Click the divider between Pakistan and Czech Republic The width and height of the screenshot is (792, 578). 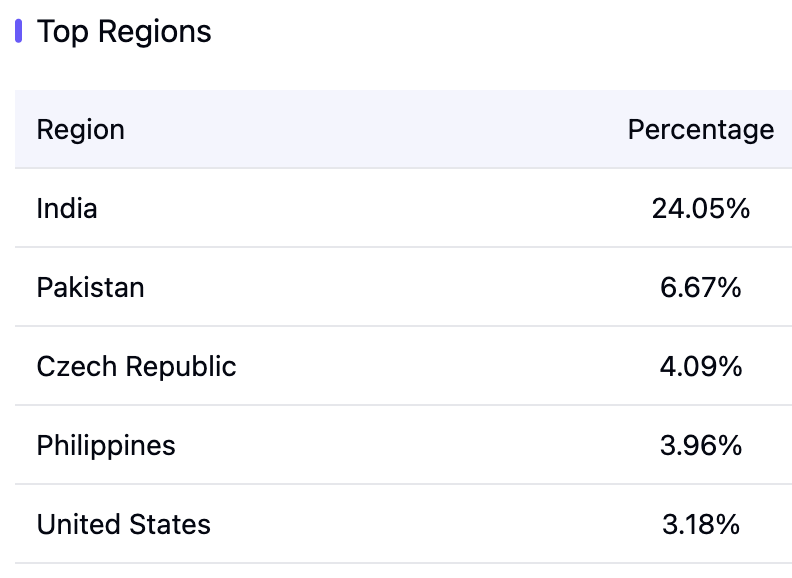(400, 326)
